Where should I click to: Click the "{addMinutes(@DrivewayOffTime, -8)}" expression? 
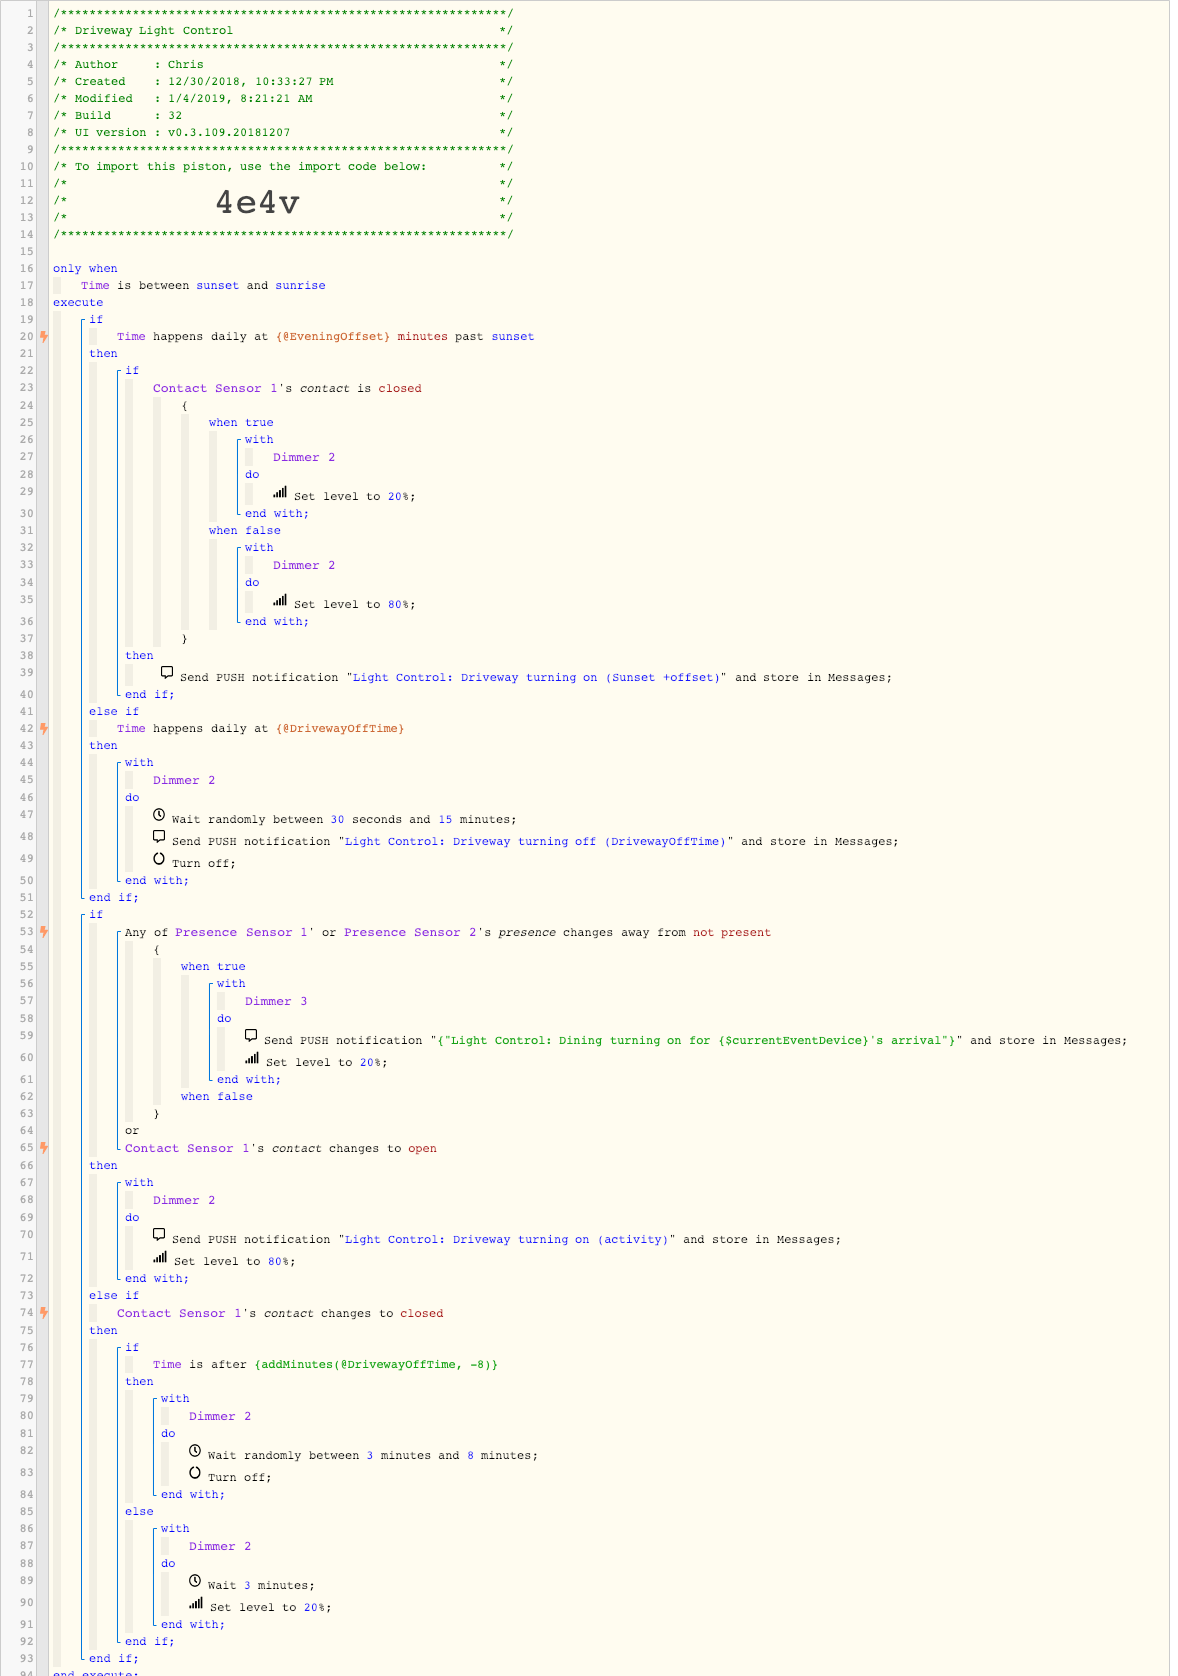pos(376,1365)
